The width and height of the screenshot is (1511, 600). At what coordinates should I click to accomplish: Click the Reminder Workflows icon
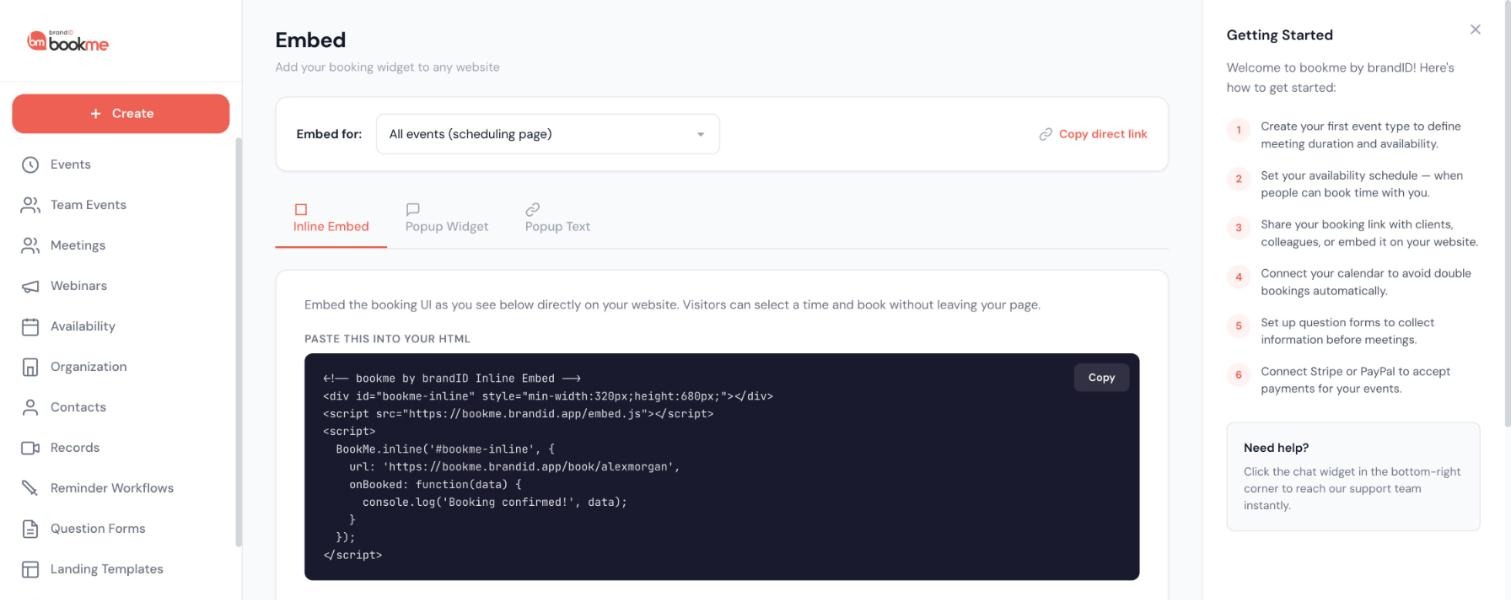[x=30, y=488]
